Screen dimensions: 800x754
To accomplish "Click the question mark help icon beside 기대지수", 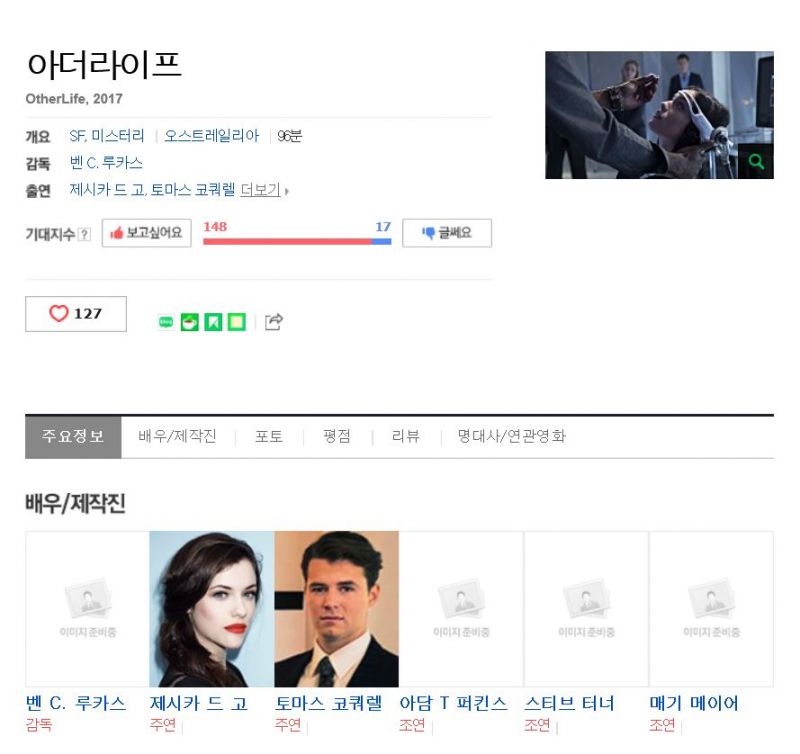I will click(85, 234).
